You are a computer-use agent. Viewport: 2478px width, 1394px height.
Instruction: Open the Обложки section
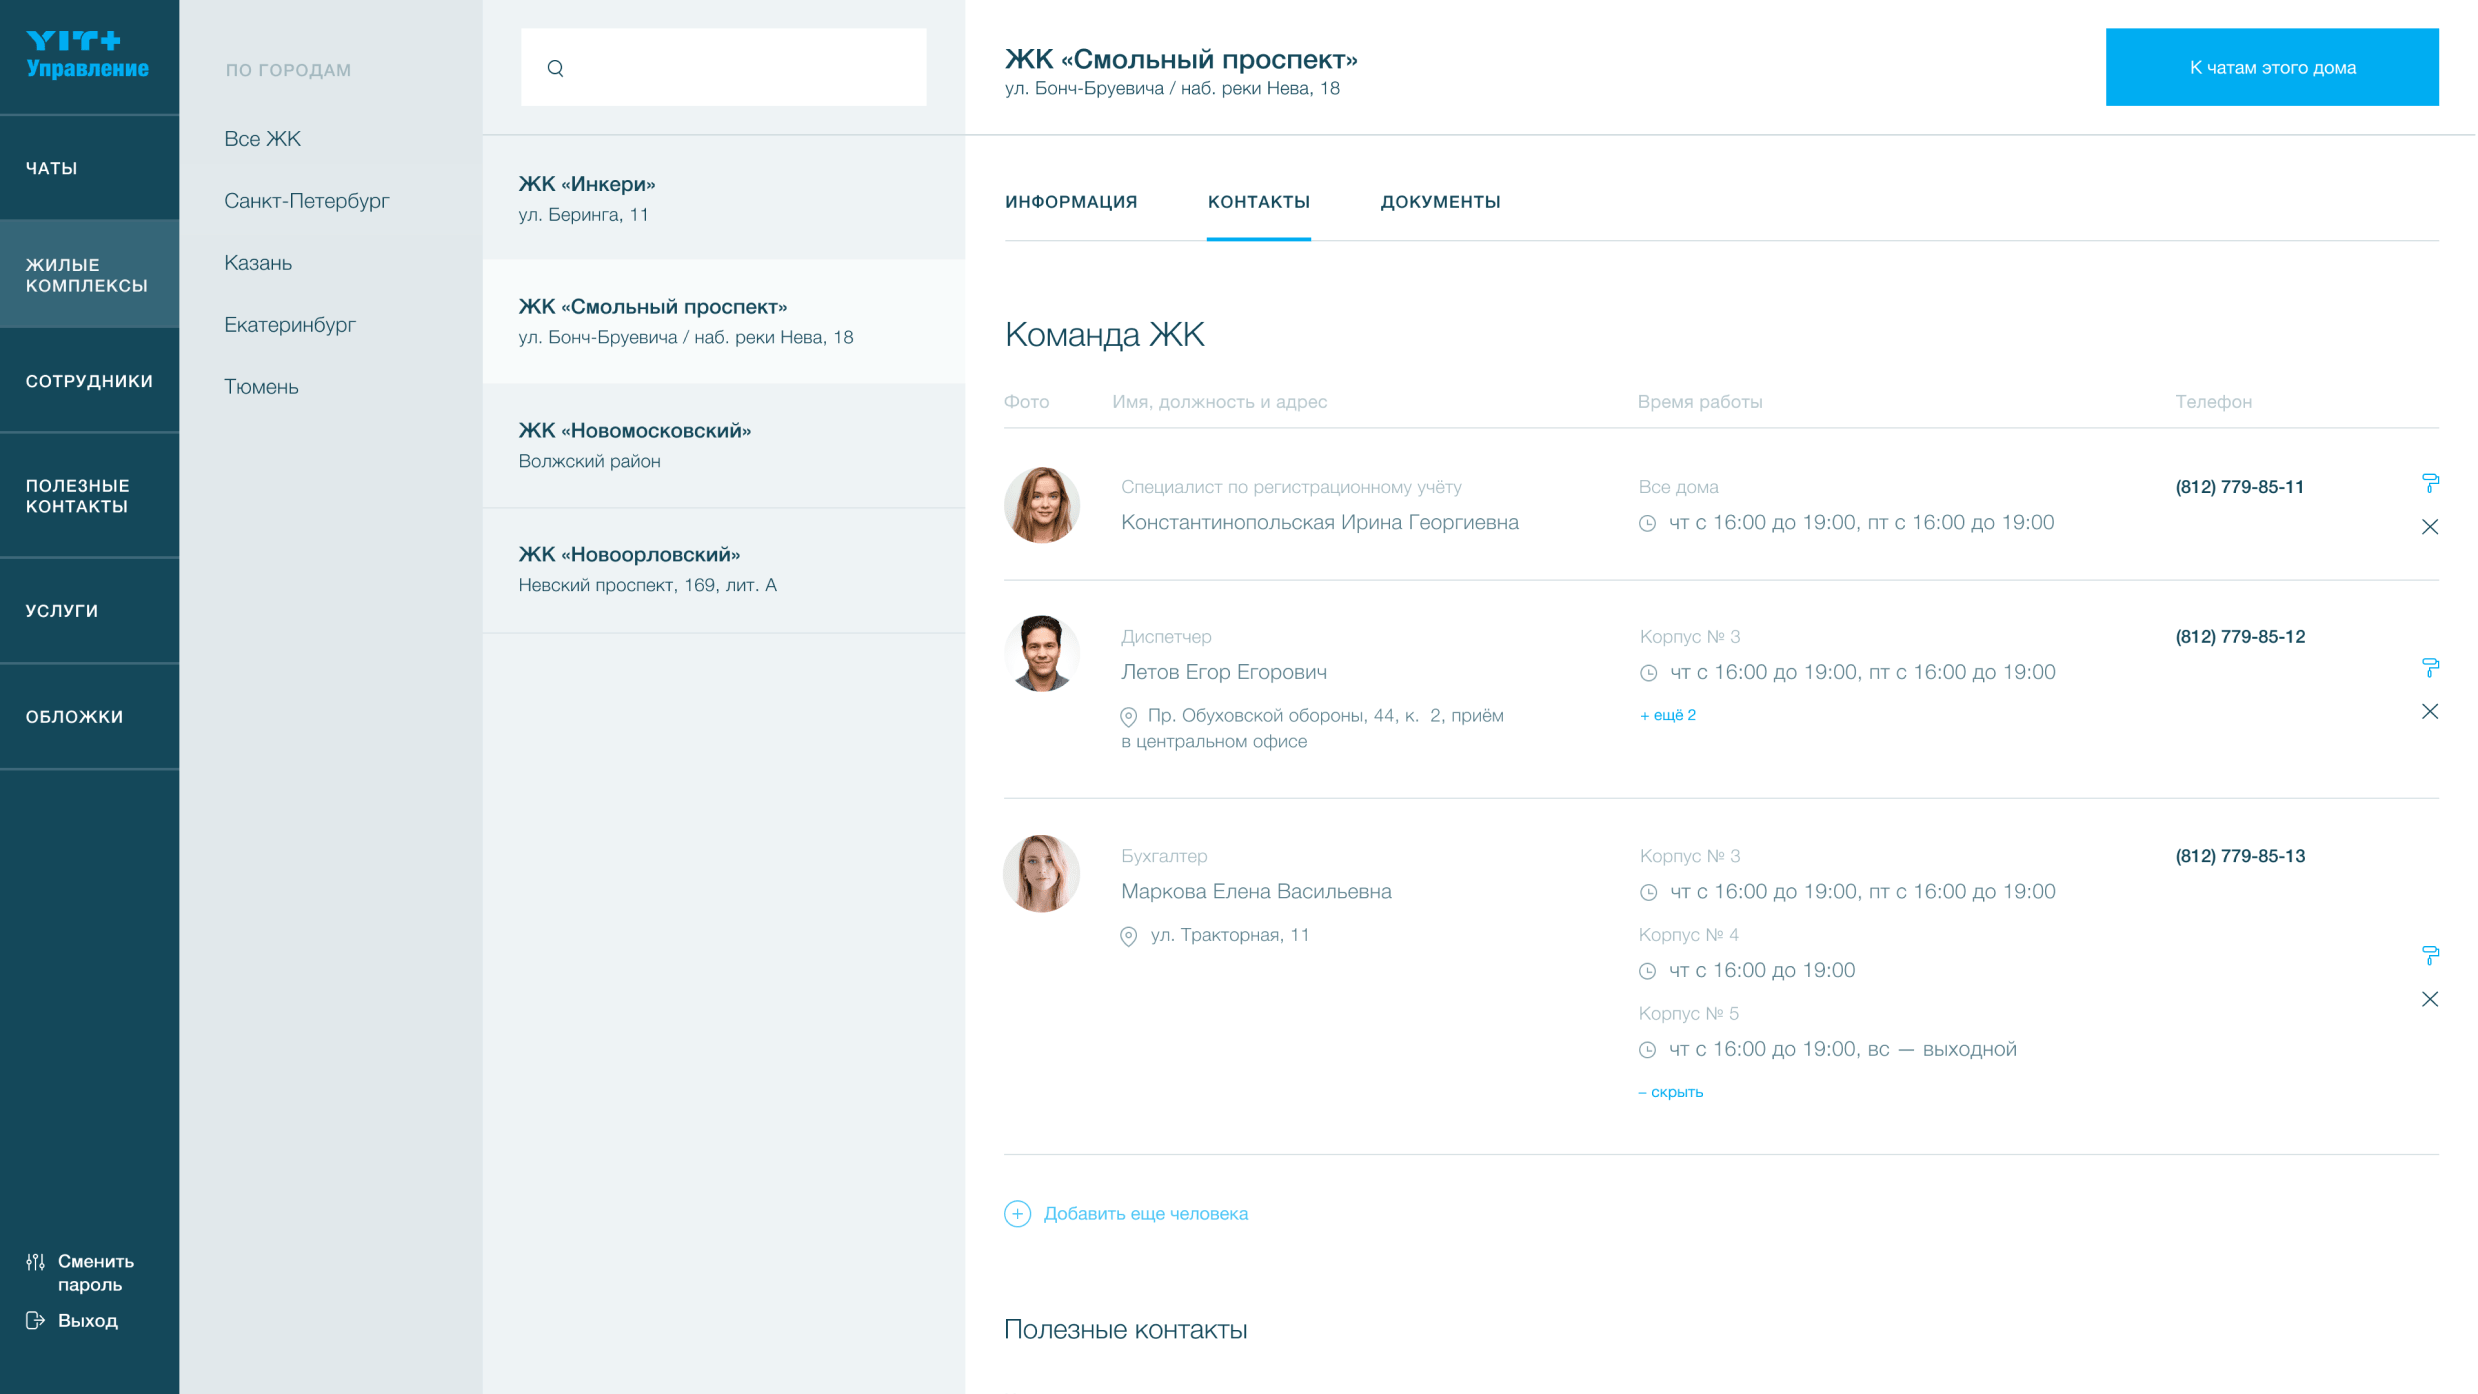coord(90,717)
